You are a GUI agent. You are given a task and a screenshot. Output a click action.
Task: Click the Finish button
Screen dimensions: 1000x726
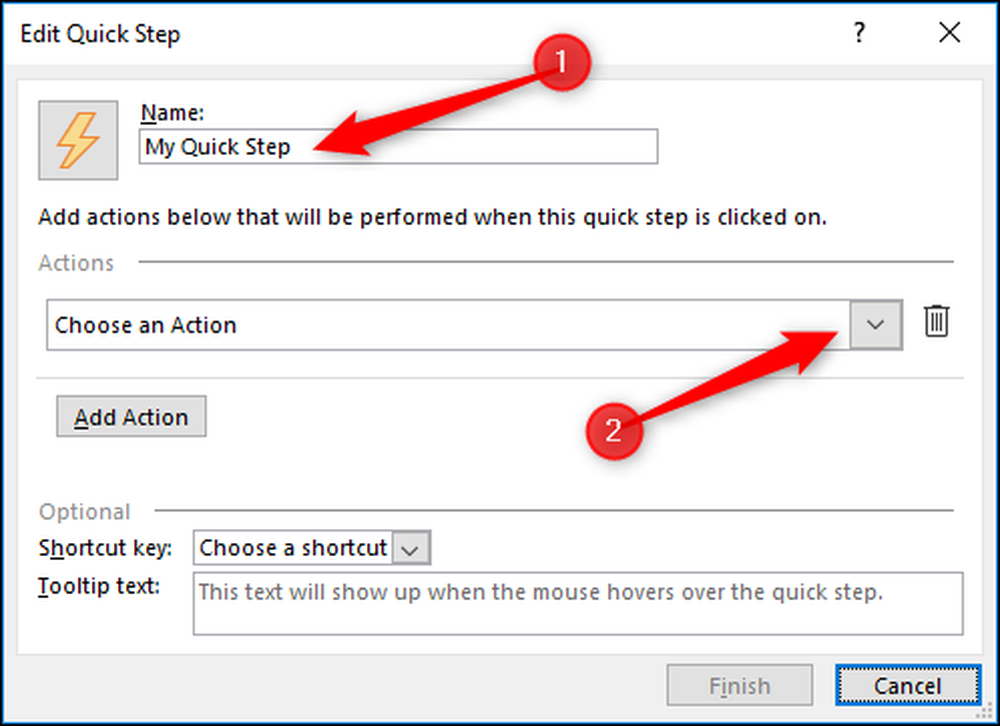tap(739, 686)
